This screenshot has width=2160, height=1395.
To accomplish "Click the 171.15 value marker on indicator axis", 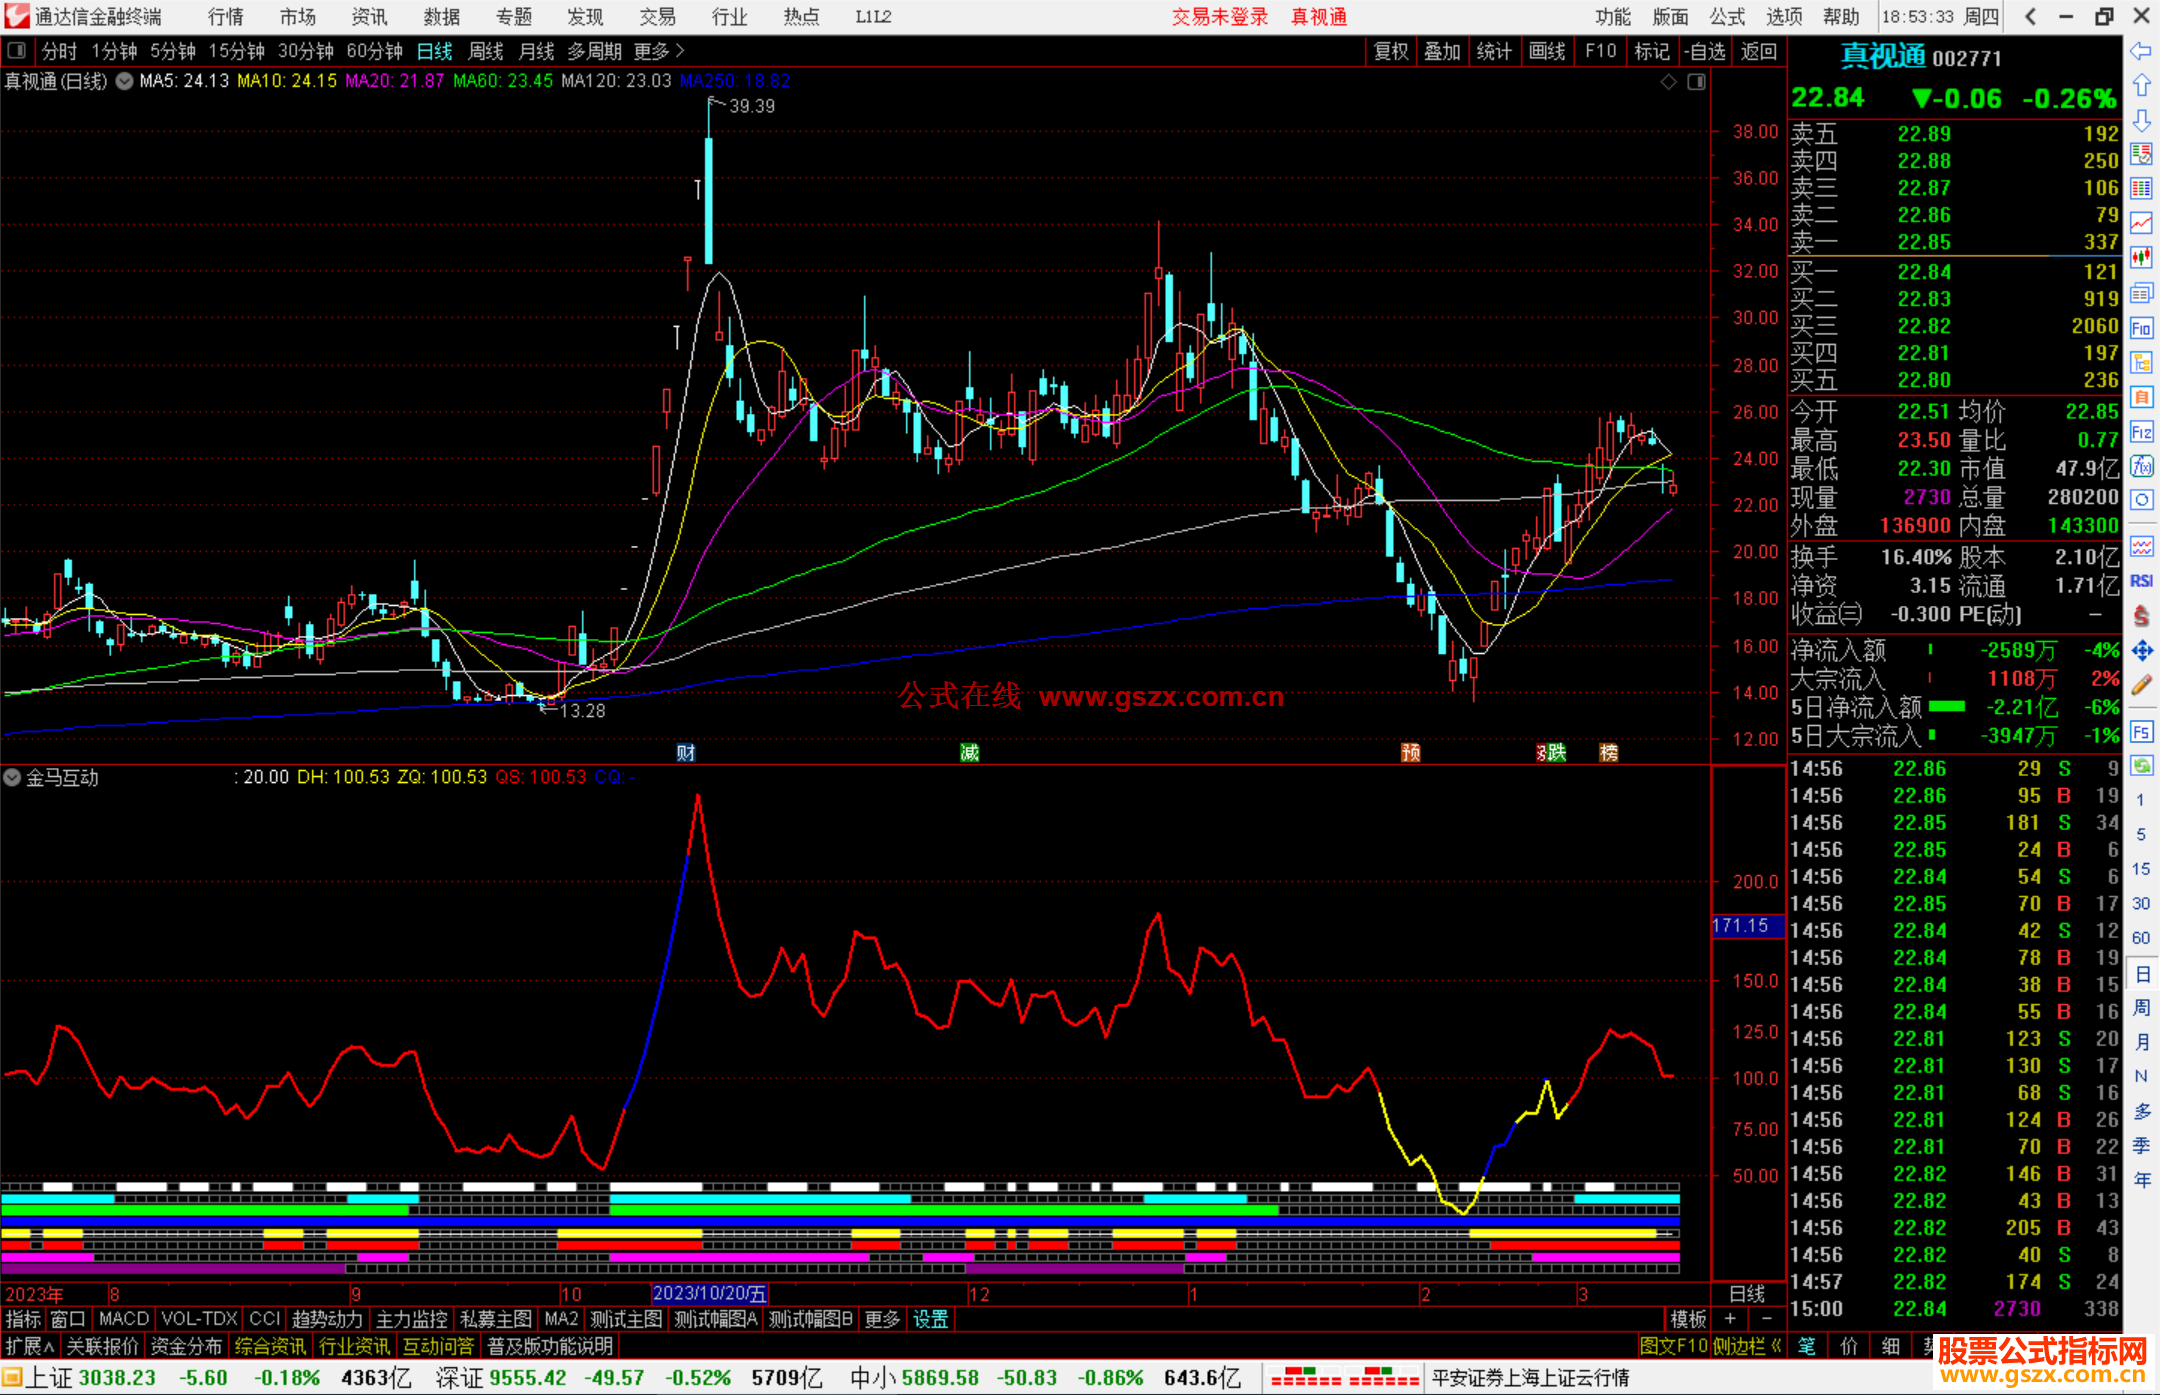I will point(1741,926).
